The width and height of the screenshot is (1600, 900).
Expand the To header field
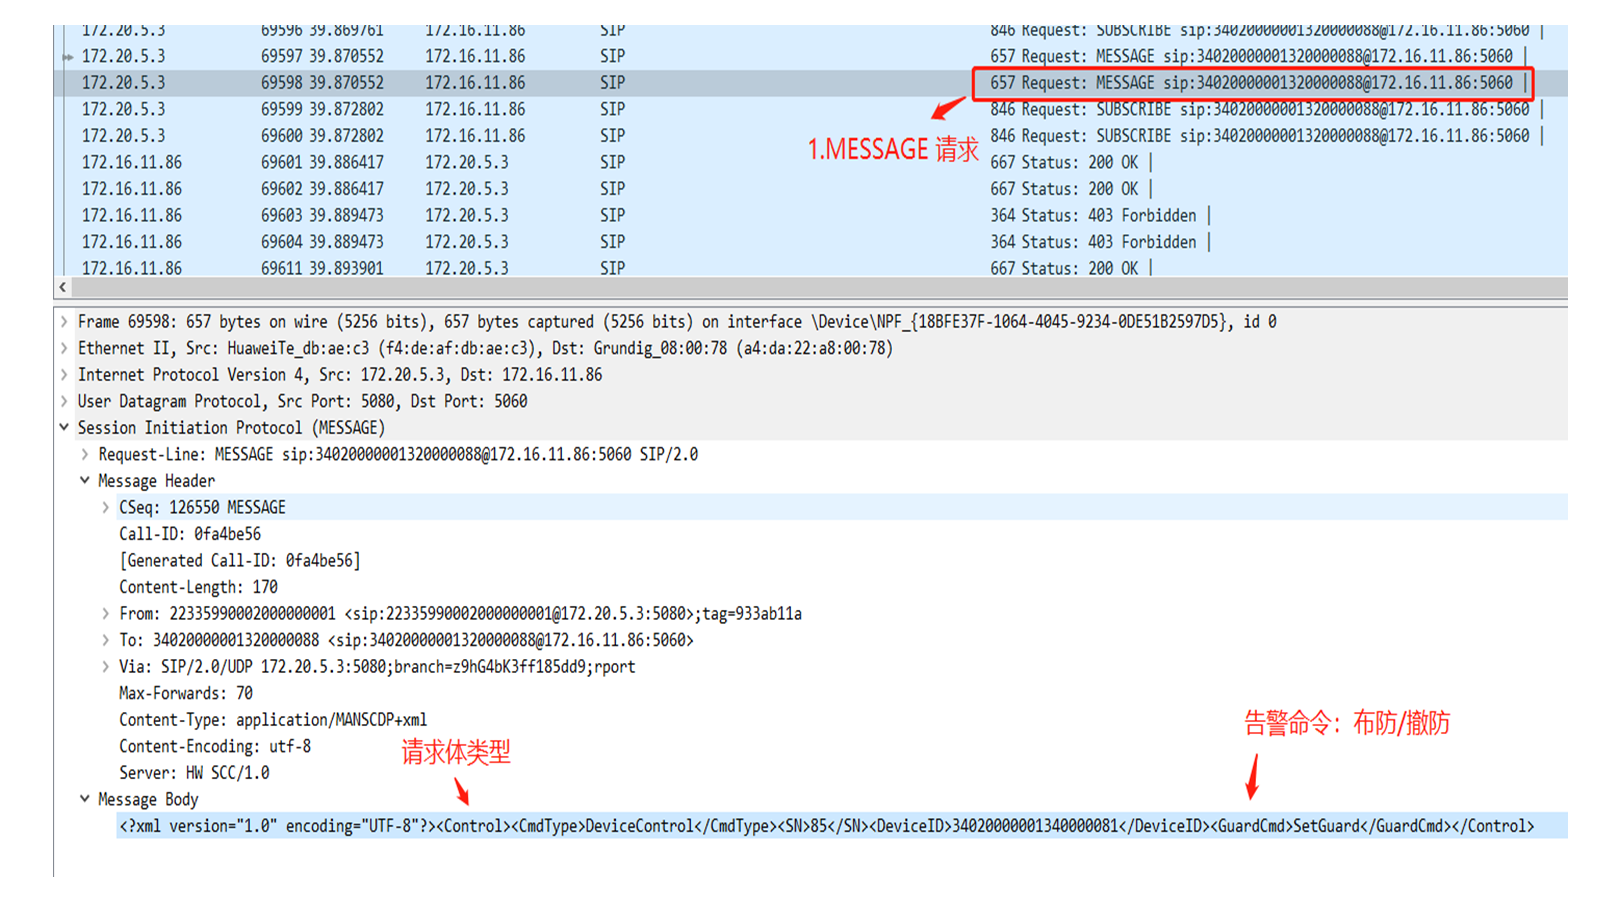pos(105,640)
